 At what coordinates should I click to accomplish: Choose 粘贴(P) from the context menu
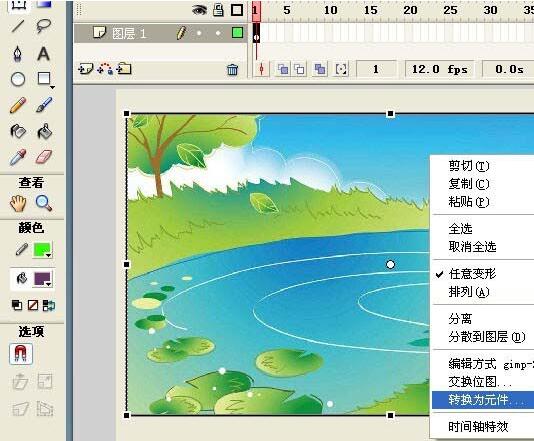click(x=469, y=202)
